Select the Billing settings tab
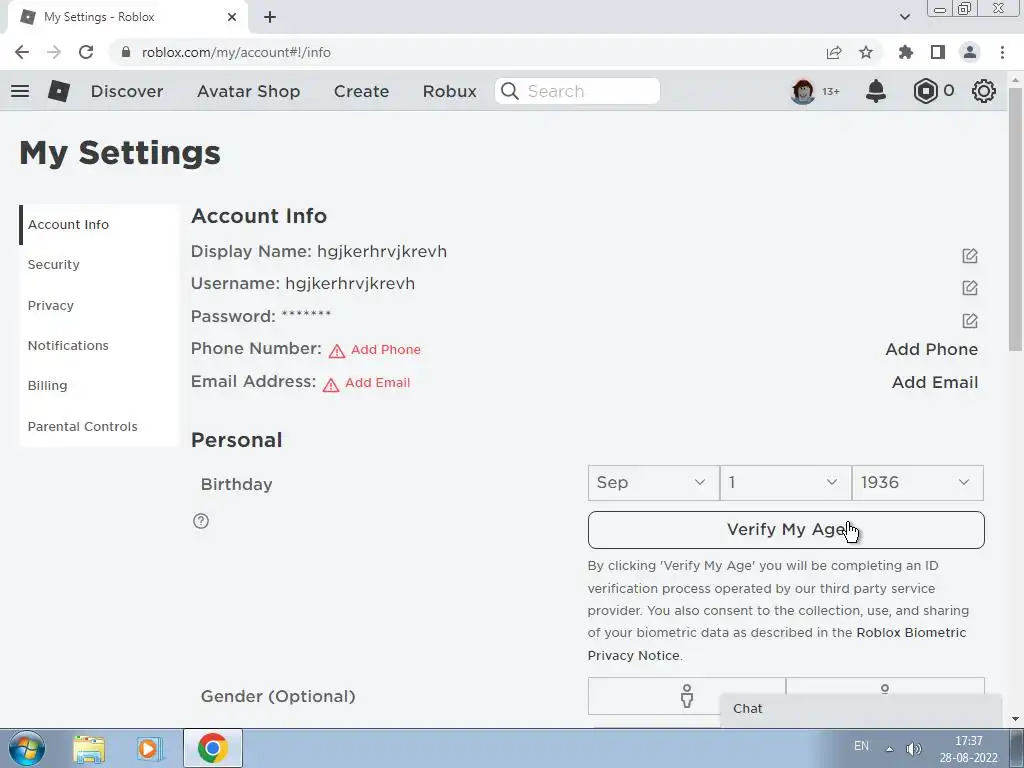The height and width of the screenshot is (768, 1024). (99, 386)
